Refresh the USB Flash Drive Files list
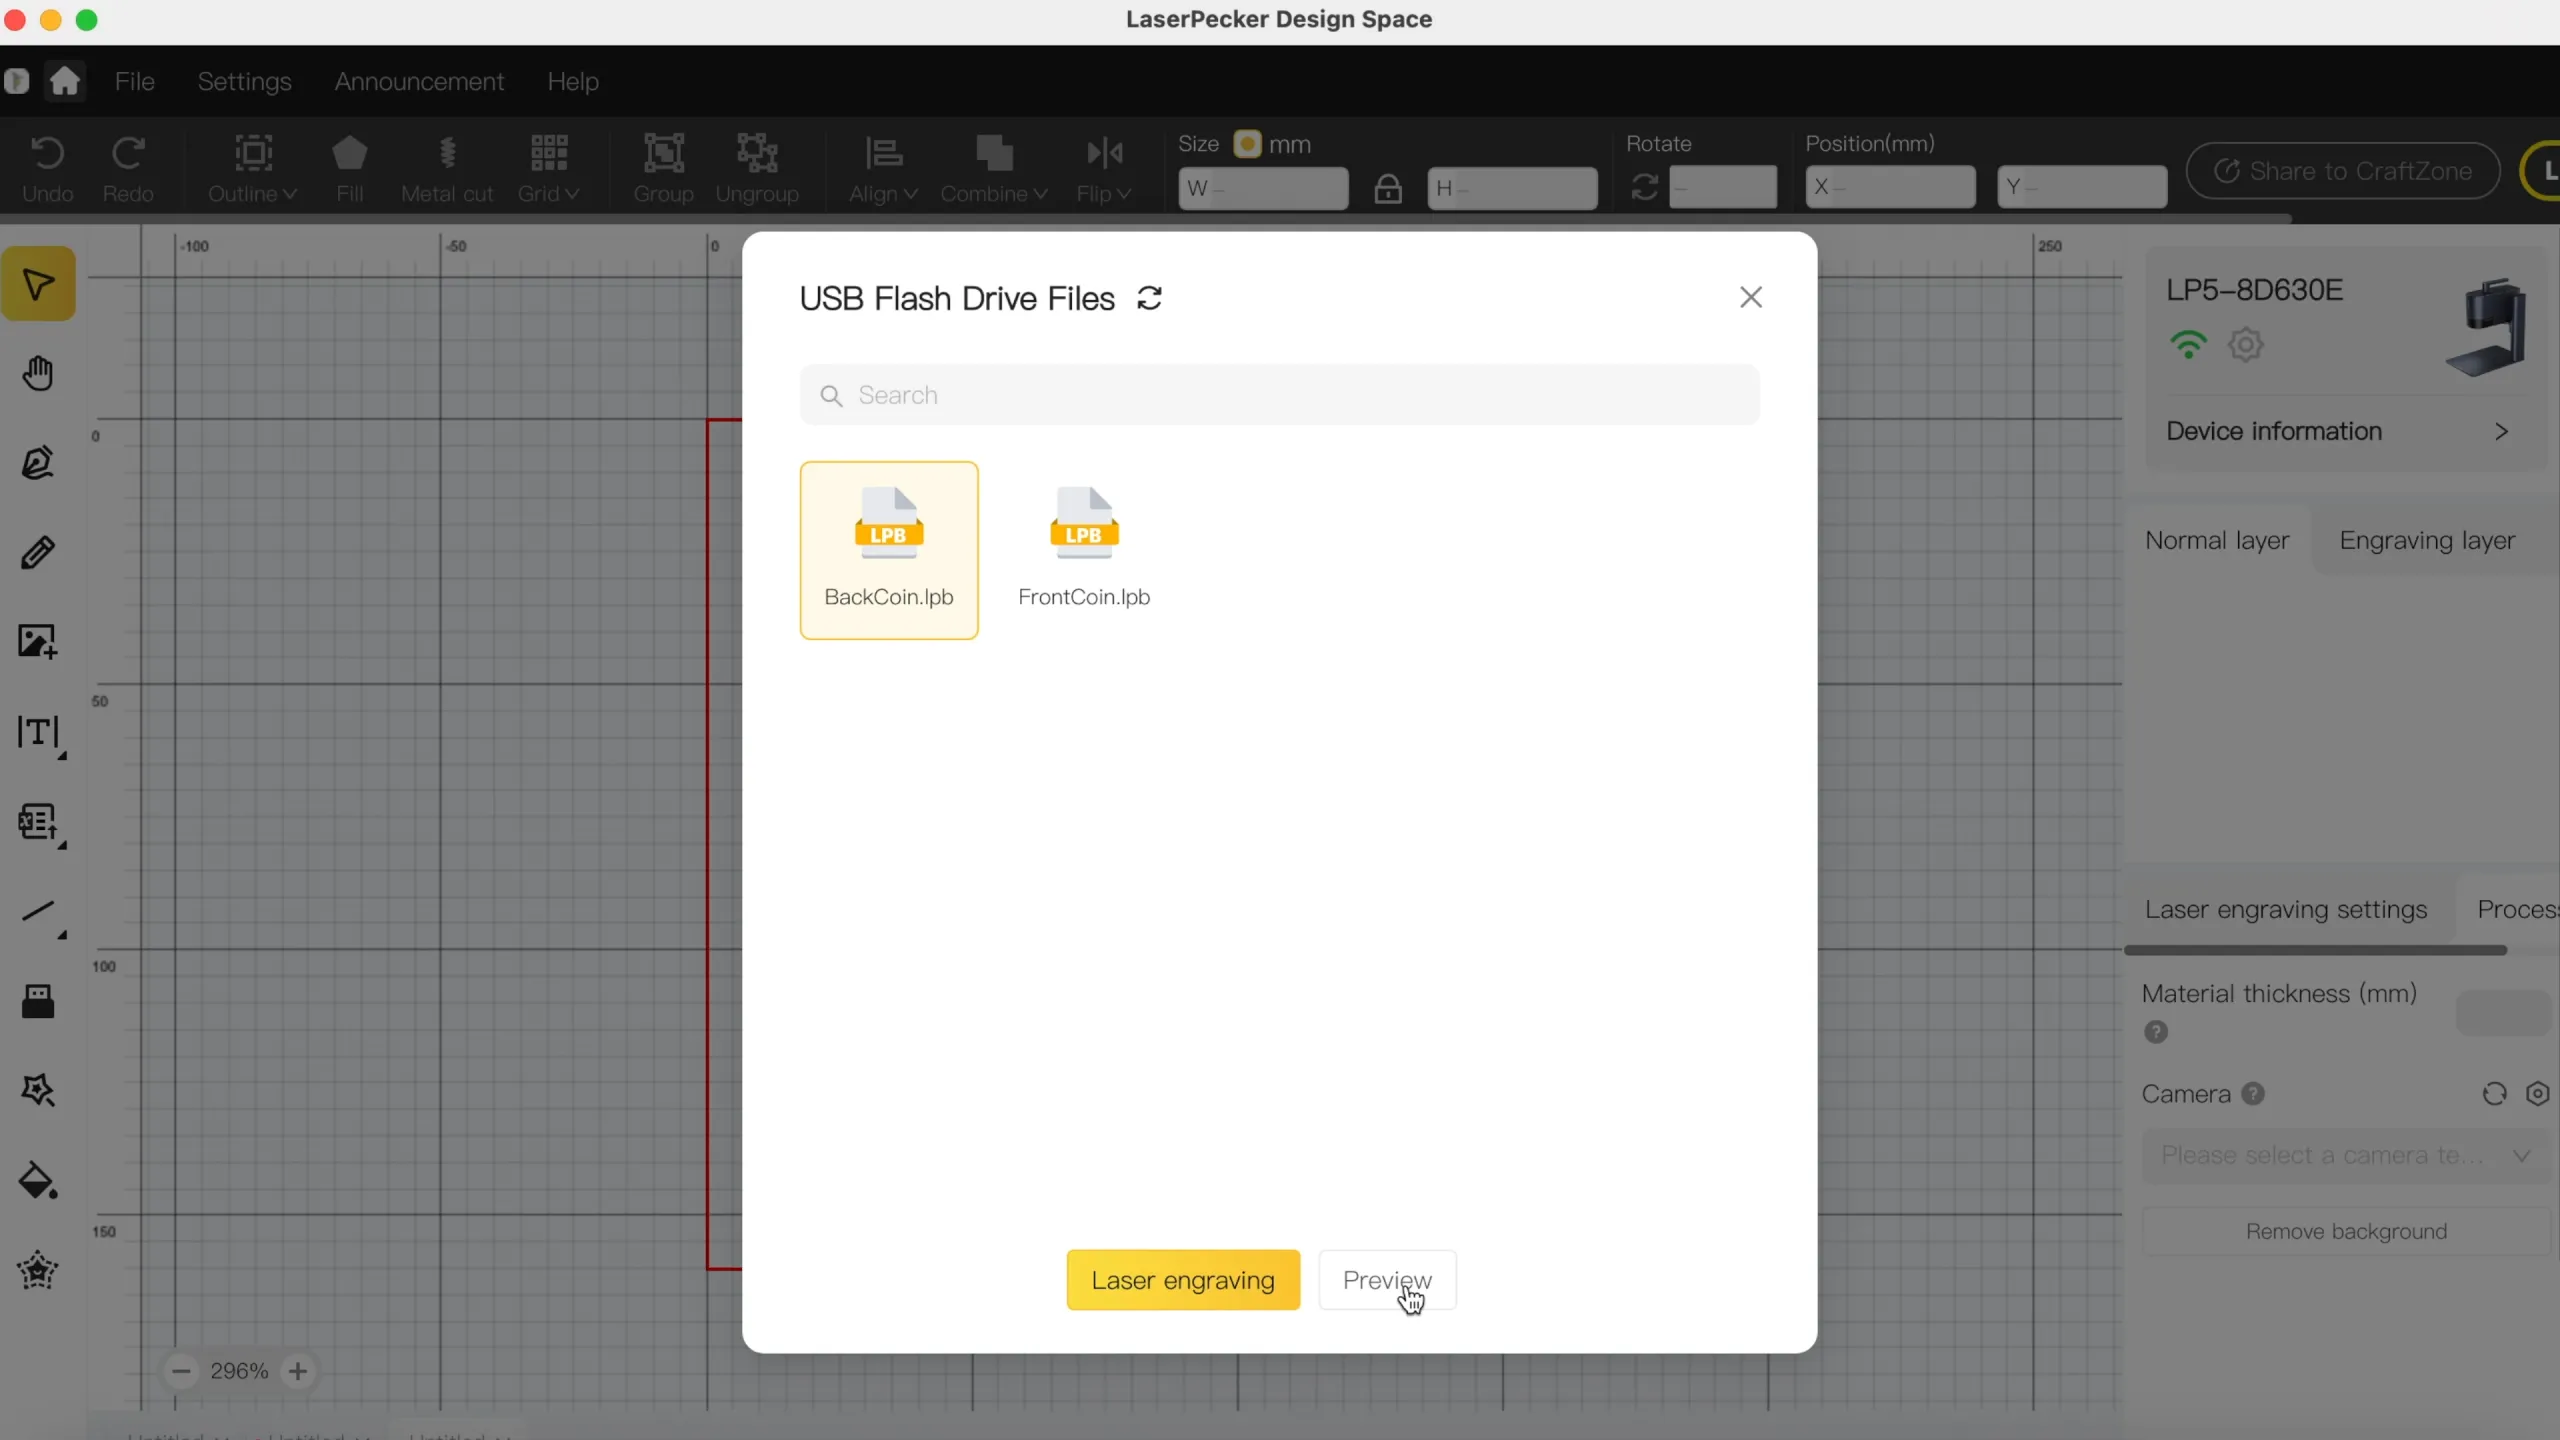The image size is (2560, 1440). pyautogui.click(x=1150, y=298)
